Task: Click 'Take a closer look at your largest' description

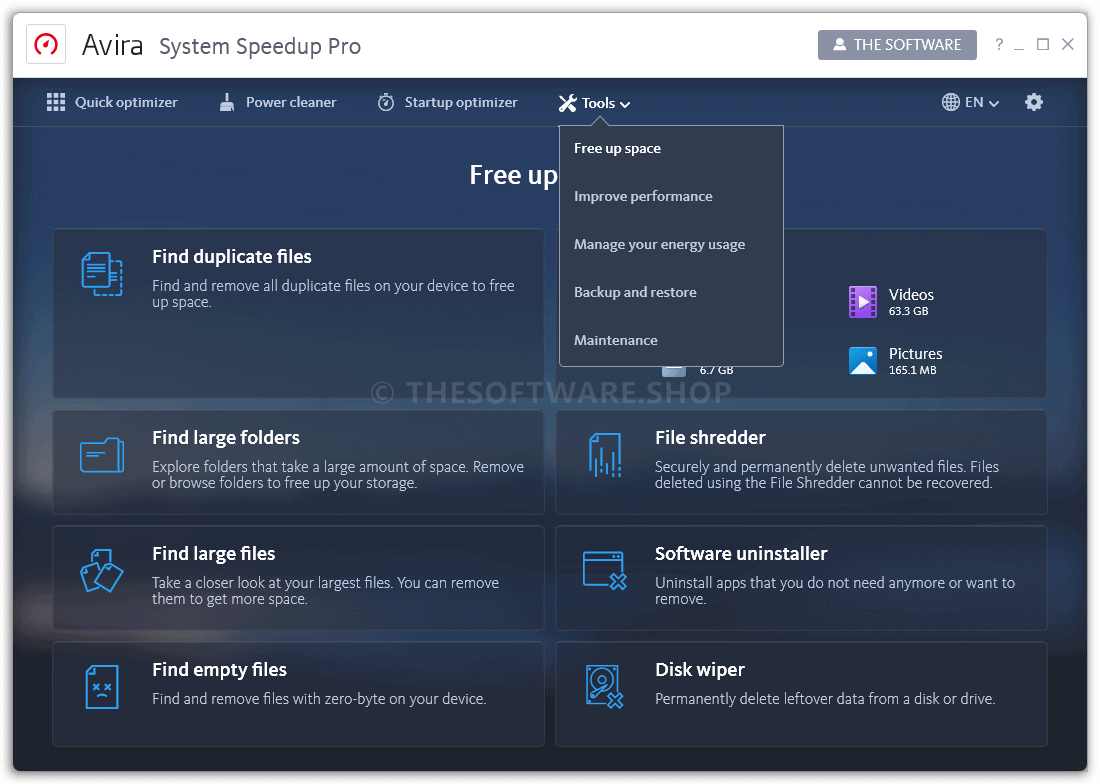Action: [326, 590]
